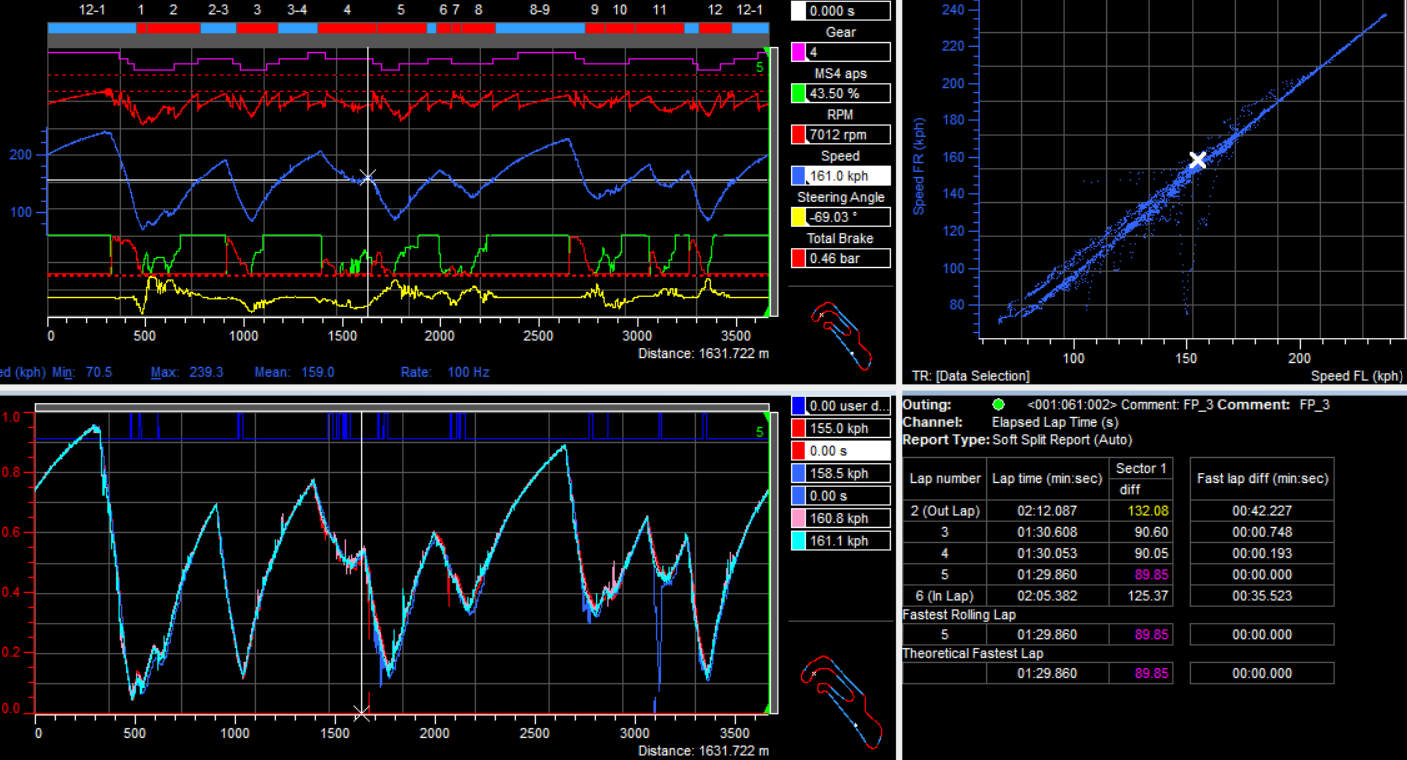Click the magenta Gear channel color swatch
Image resolution: width=1407 pixels, height=760 pixels.
[x=798, y=52]
